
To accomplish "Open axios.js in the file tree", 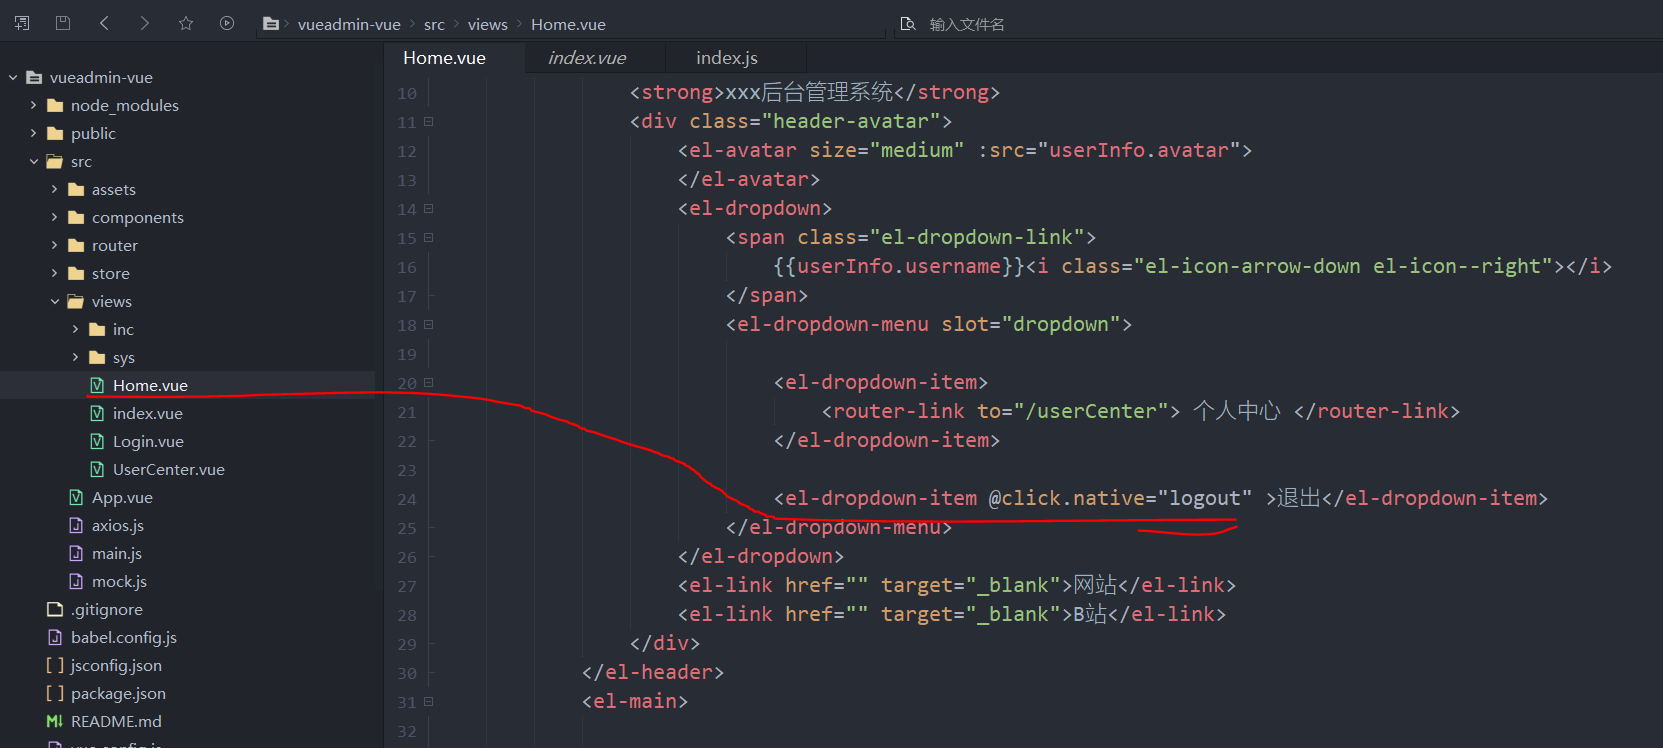I will click(x=118, y=525).
